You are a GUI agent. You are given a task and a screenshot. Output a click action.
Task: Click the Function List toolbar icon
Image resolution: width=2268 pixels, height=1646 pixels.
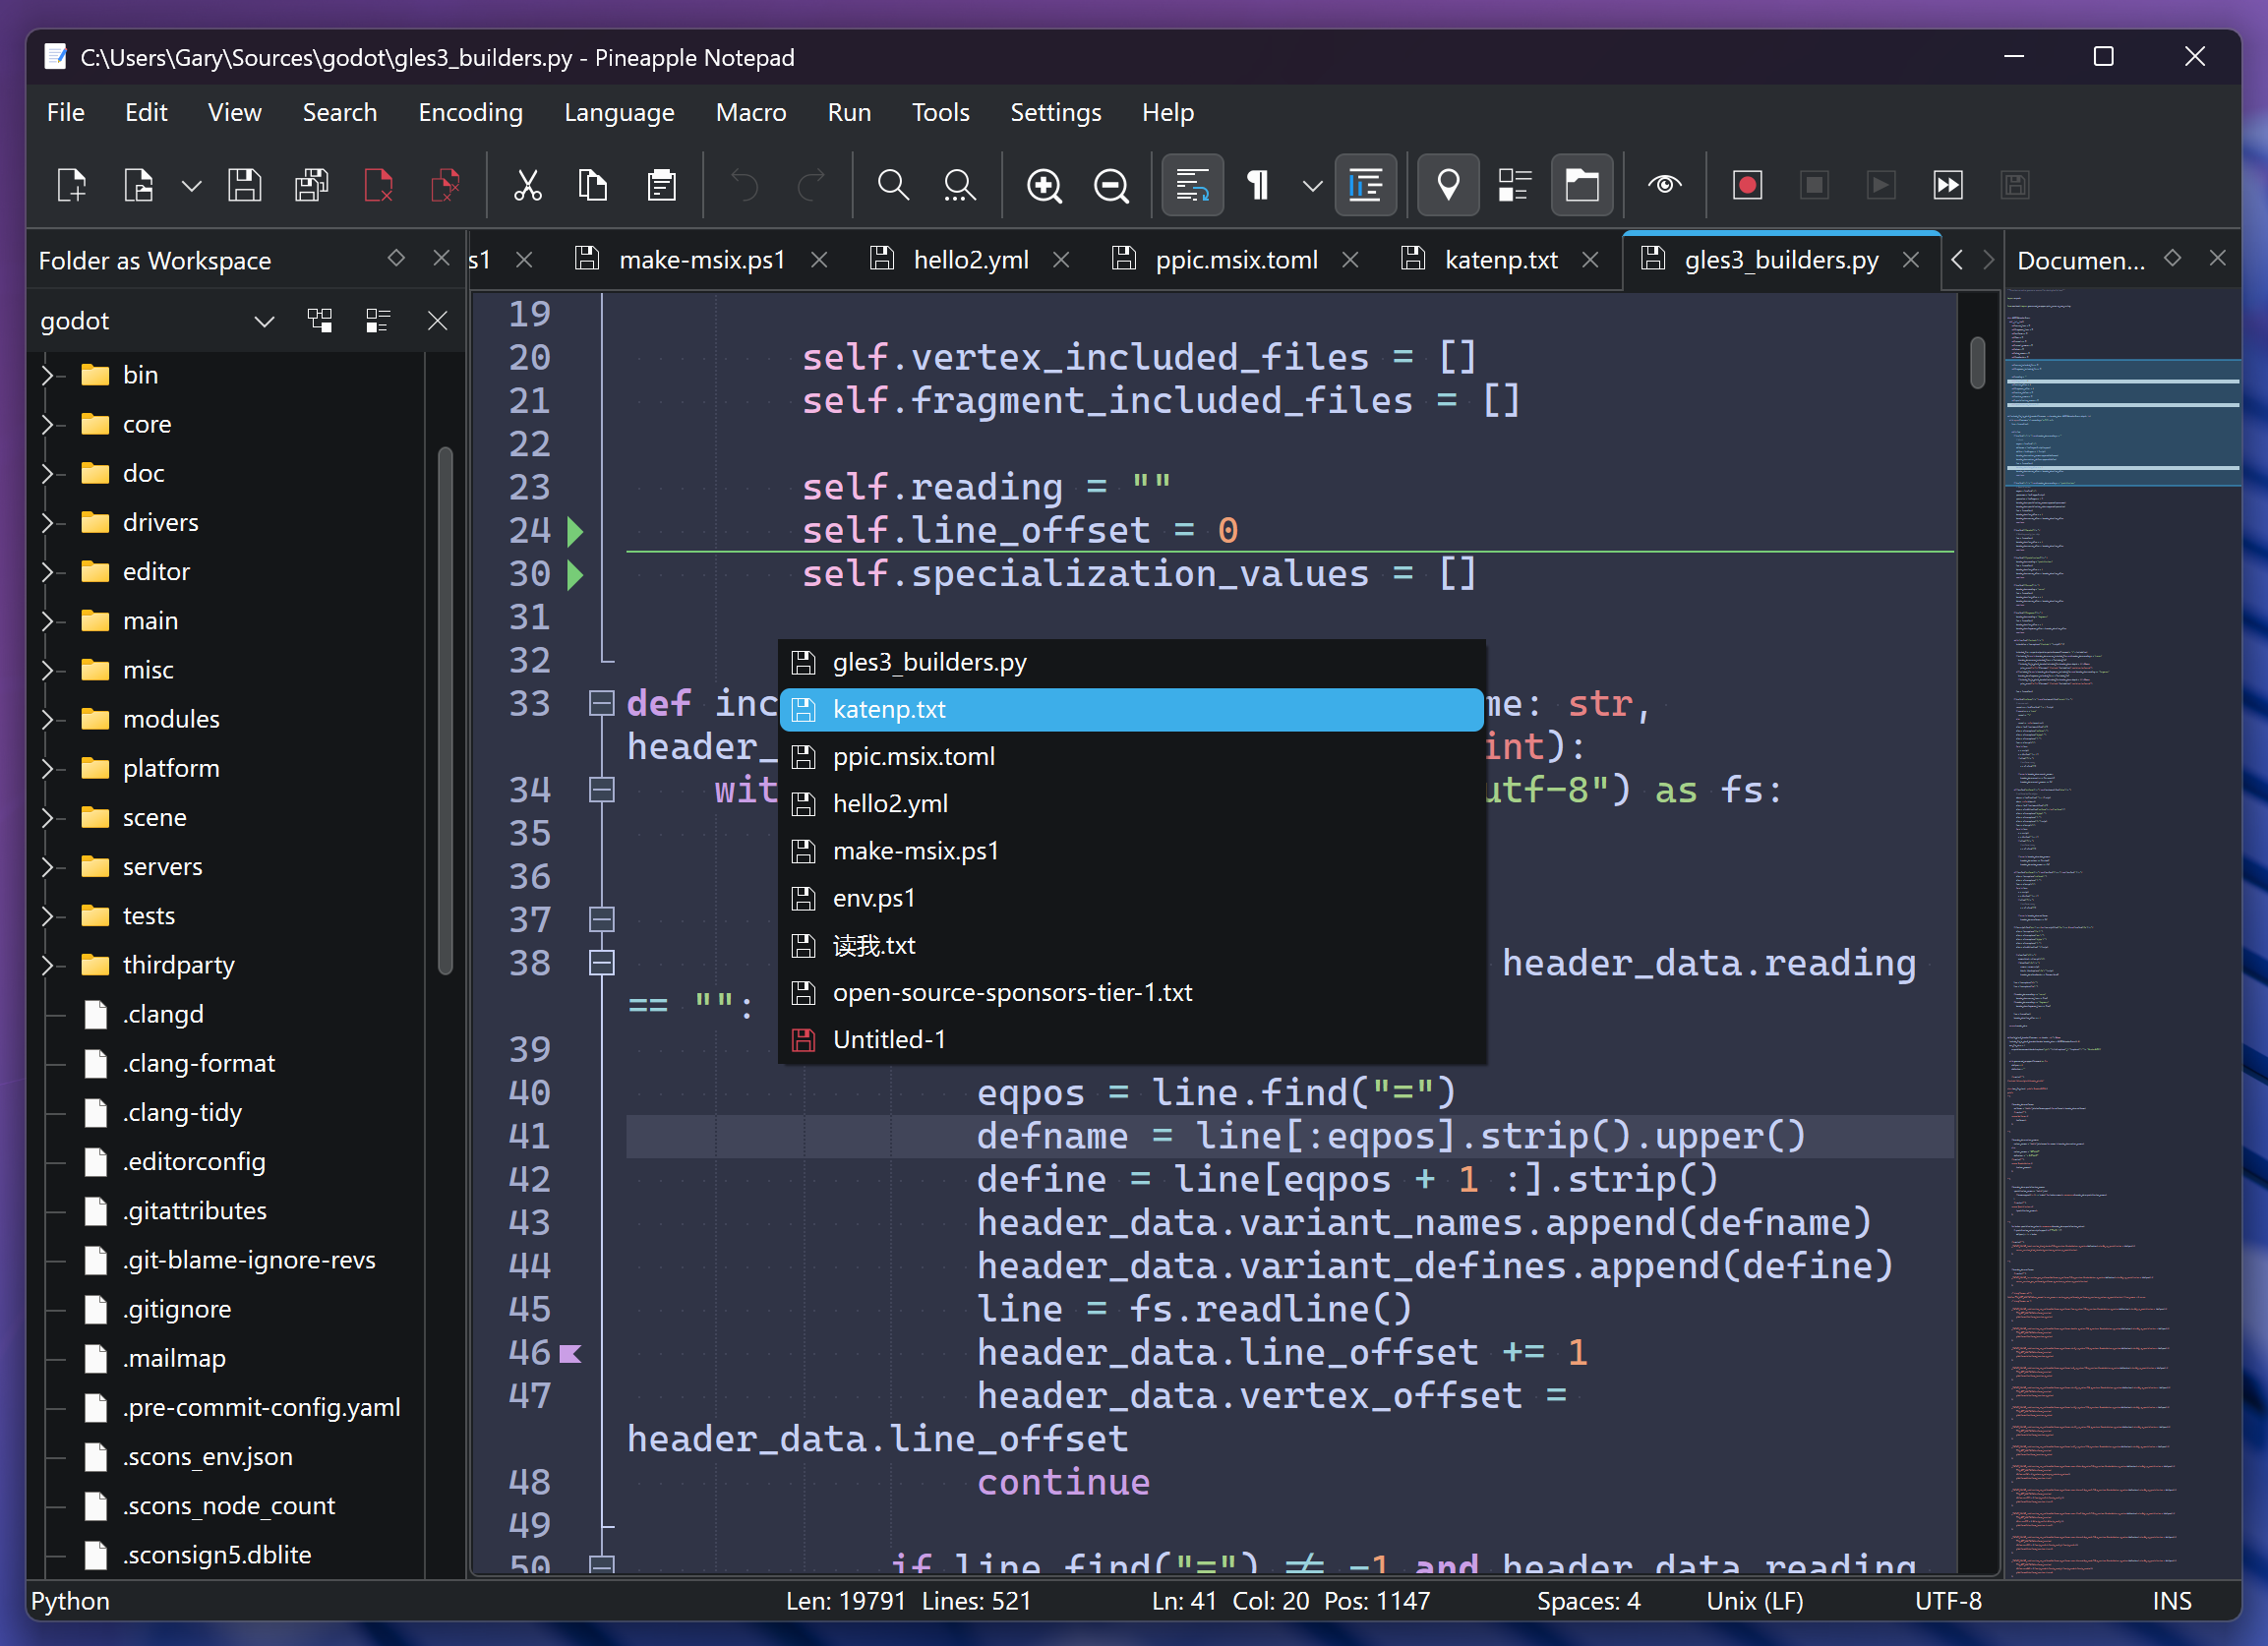[1515, 185]
